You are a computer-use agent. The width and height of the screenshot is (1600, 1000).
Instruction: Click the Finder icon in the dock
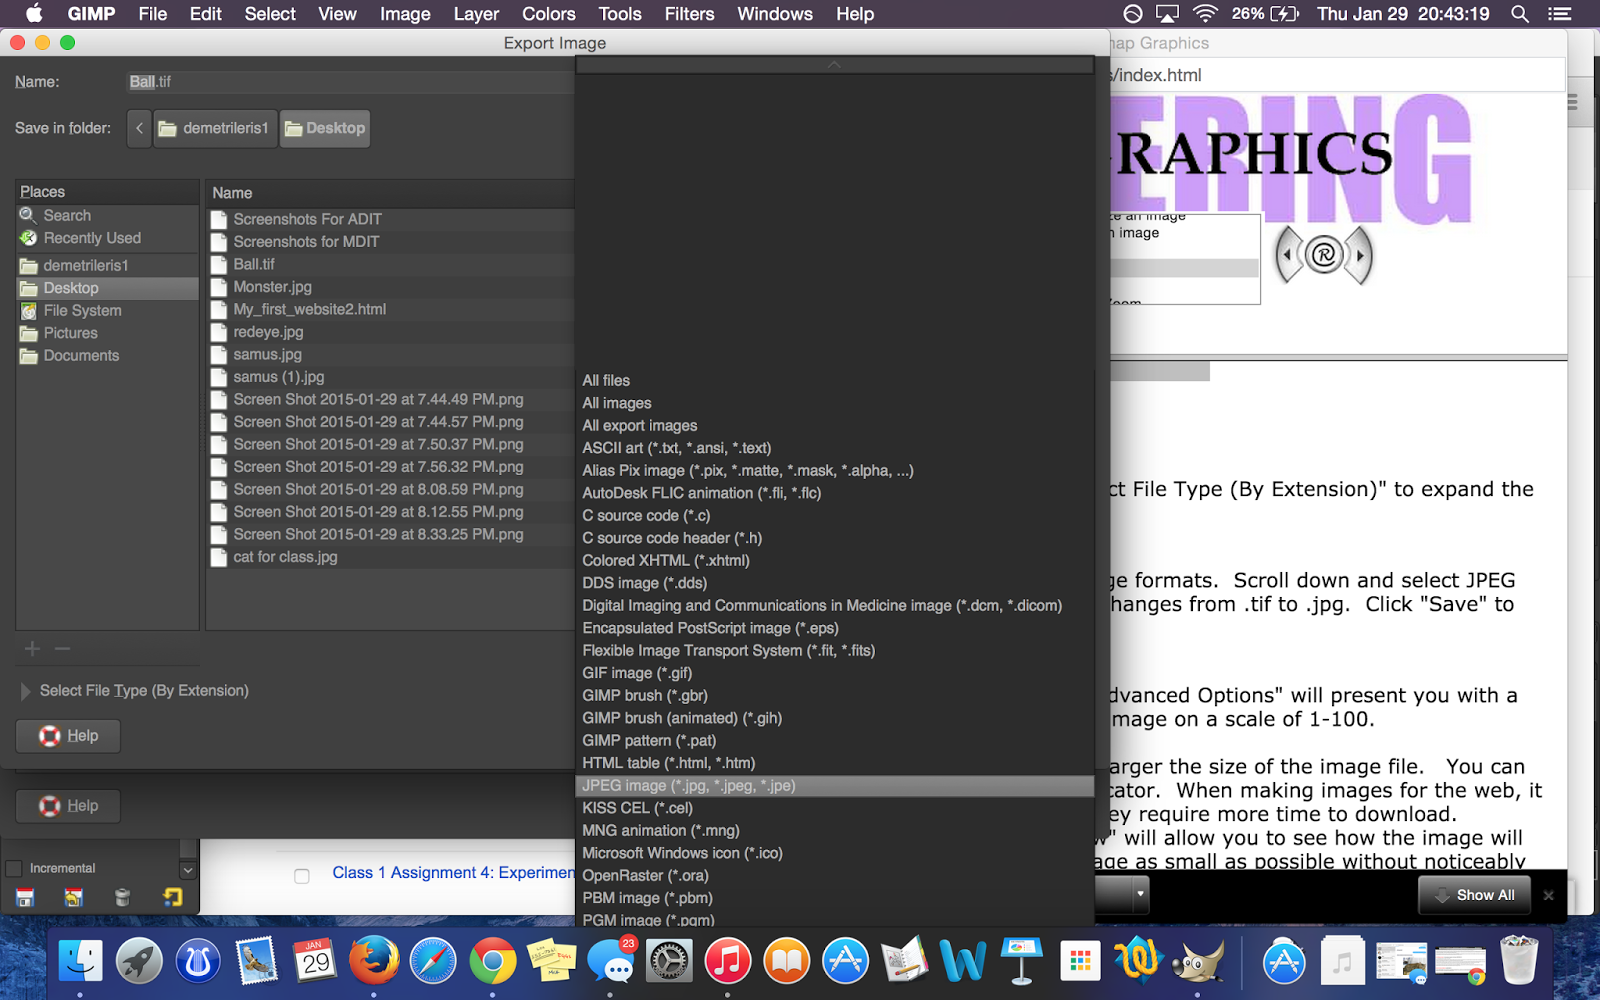(80, 961)
